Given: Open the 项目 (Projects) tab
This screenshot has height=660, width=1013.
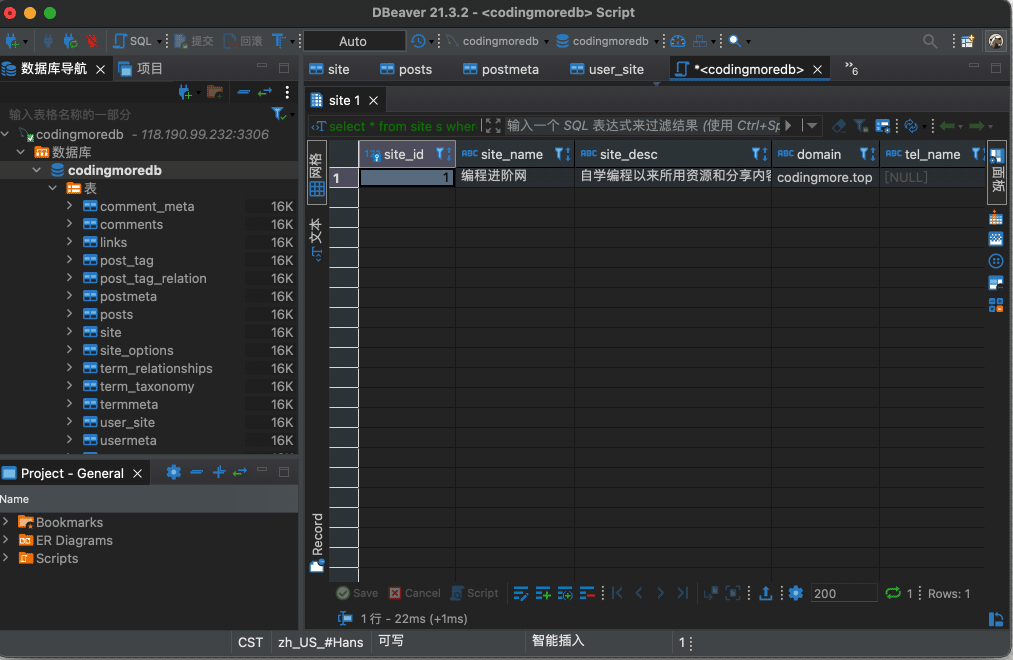Looking at the screenshot, I should pyautogui.click(x=140, y=68).
